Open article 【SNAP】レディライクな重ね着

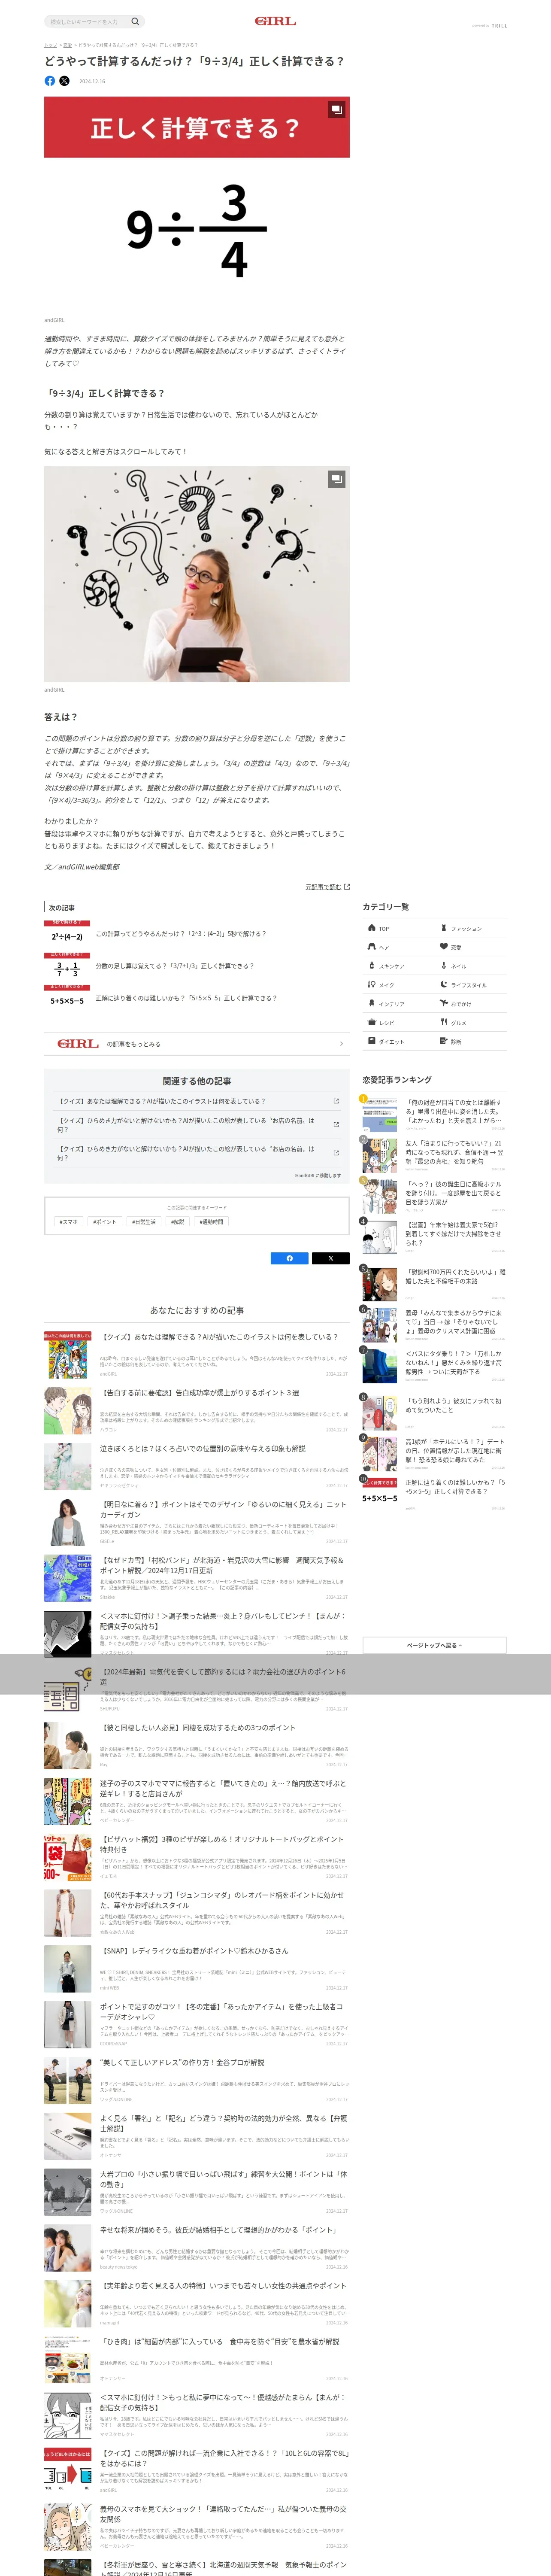(x=194, y=1951)
